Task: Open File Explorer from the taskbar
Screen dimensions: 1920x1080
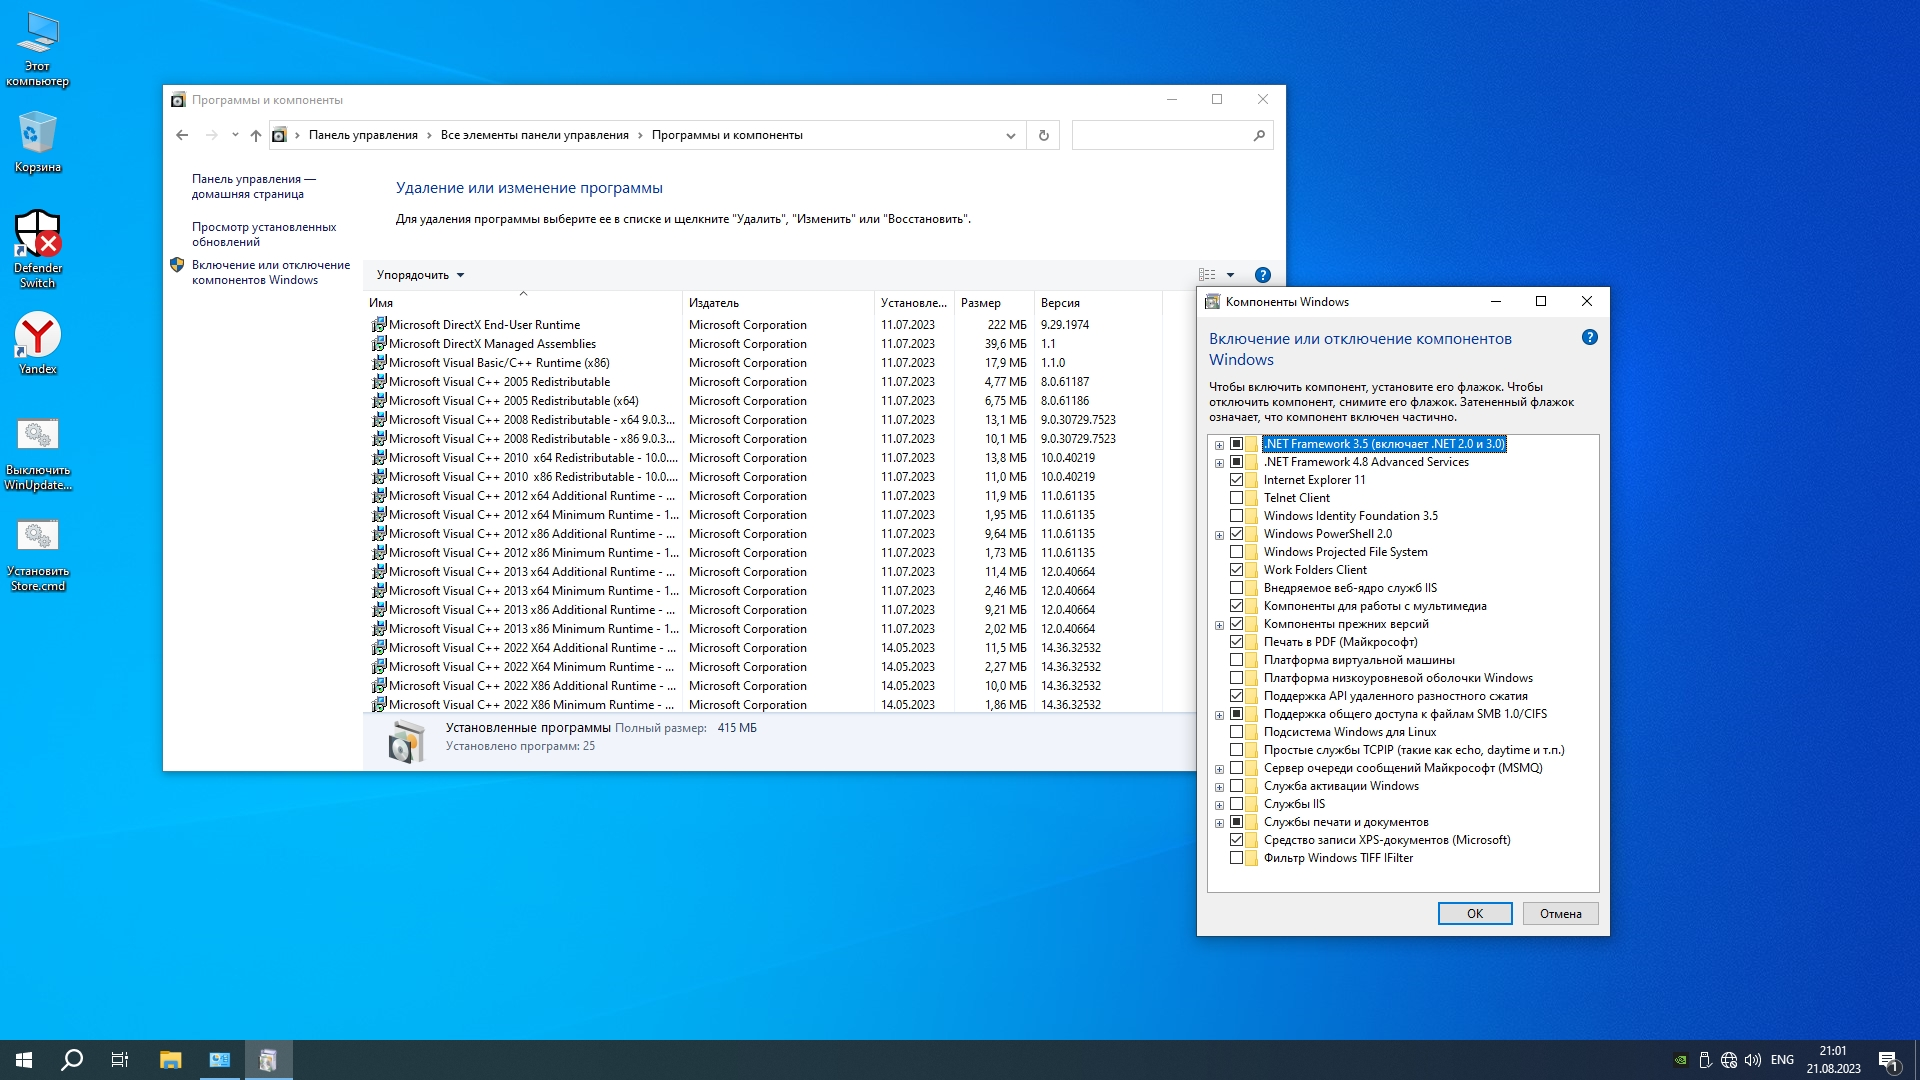Action: point(171,1060)
